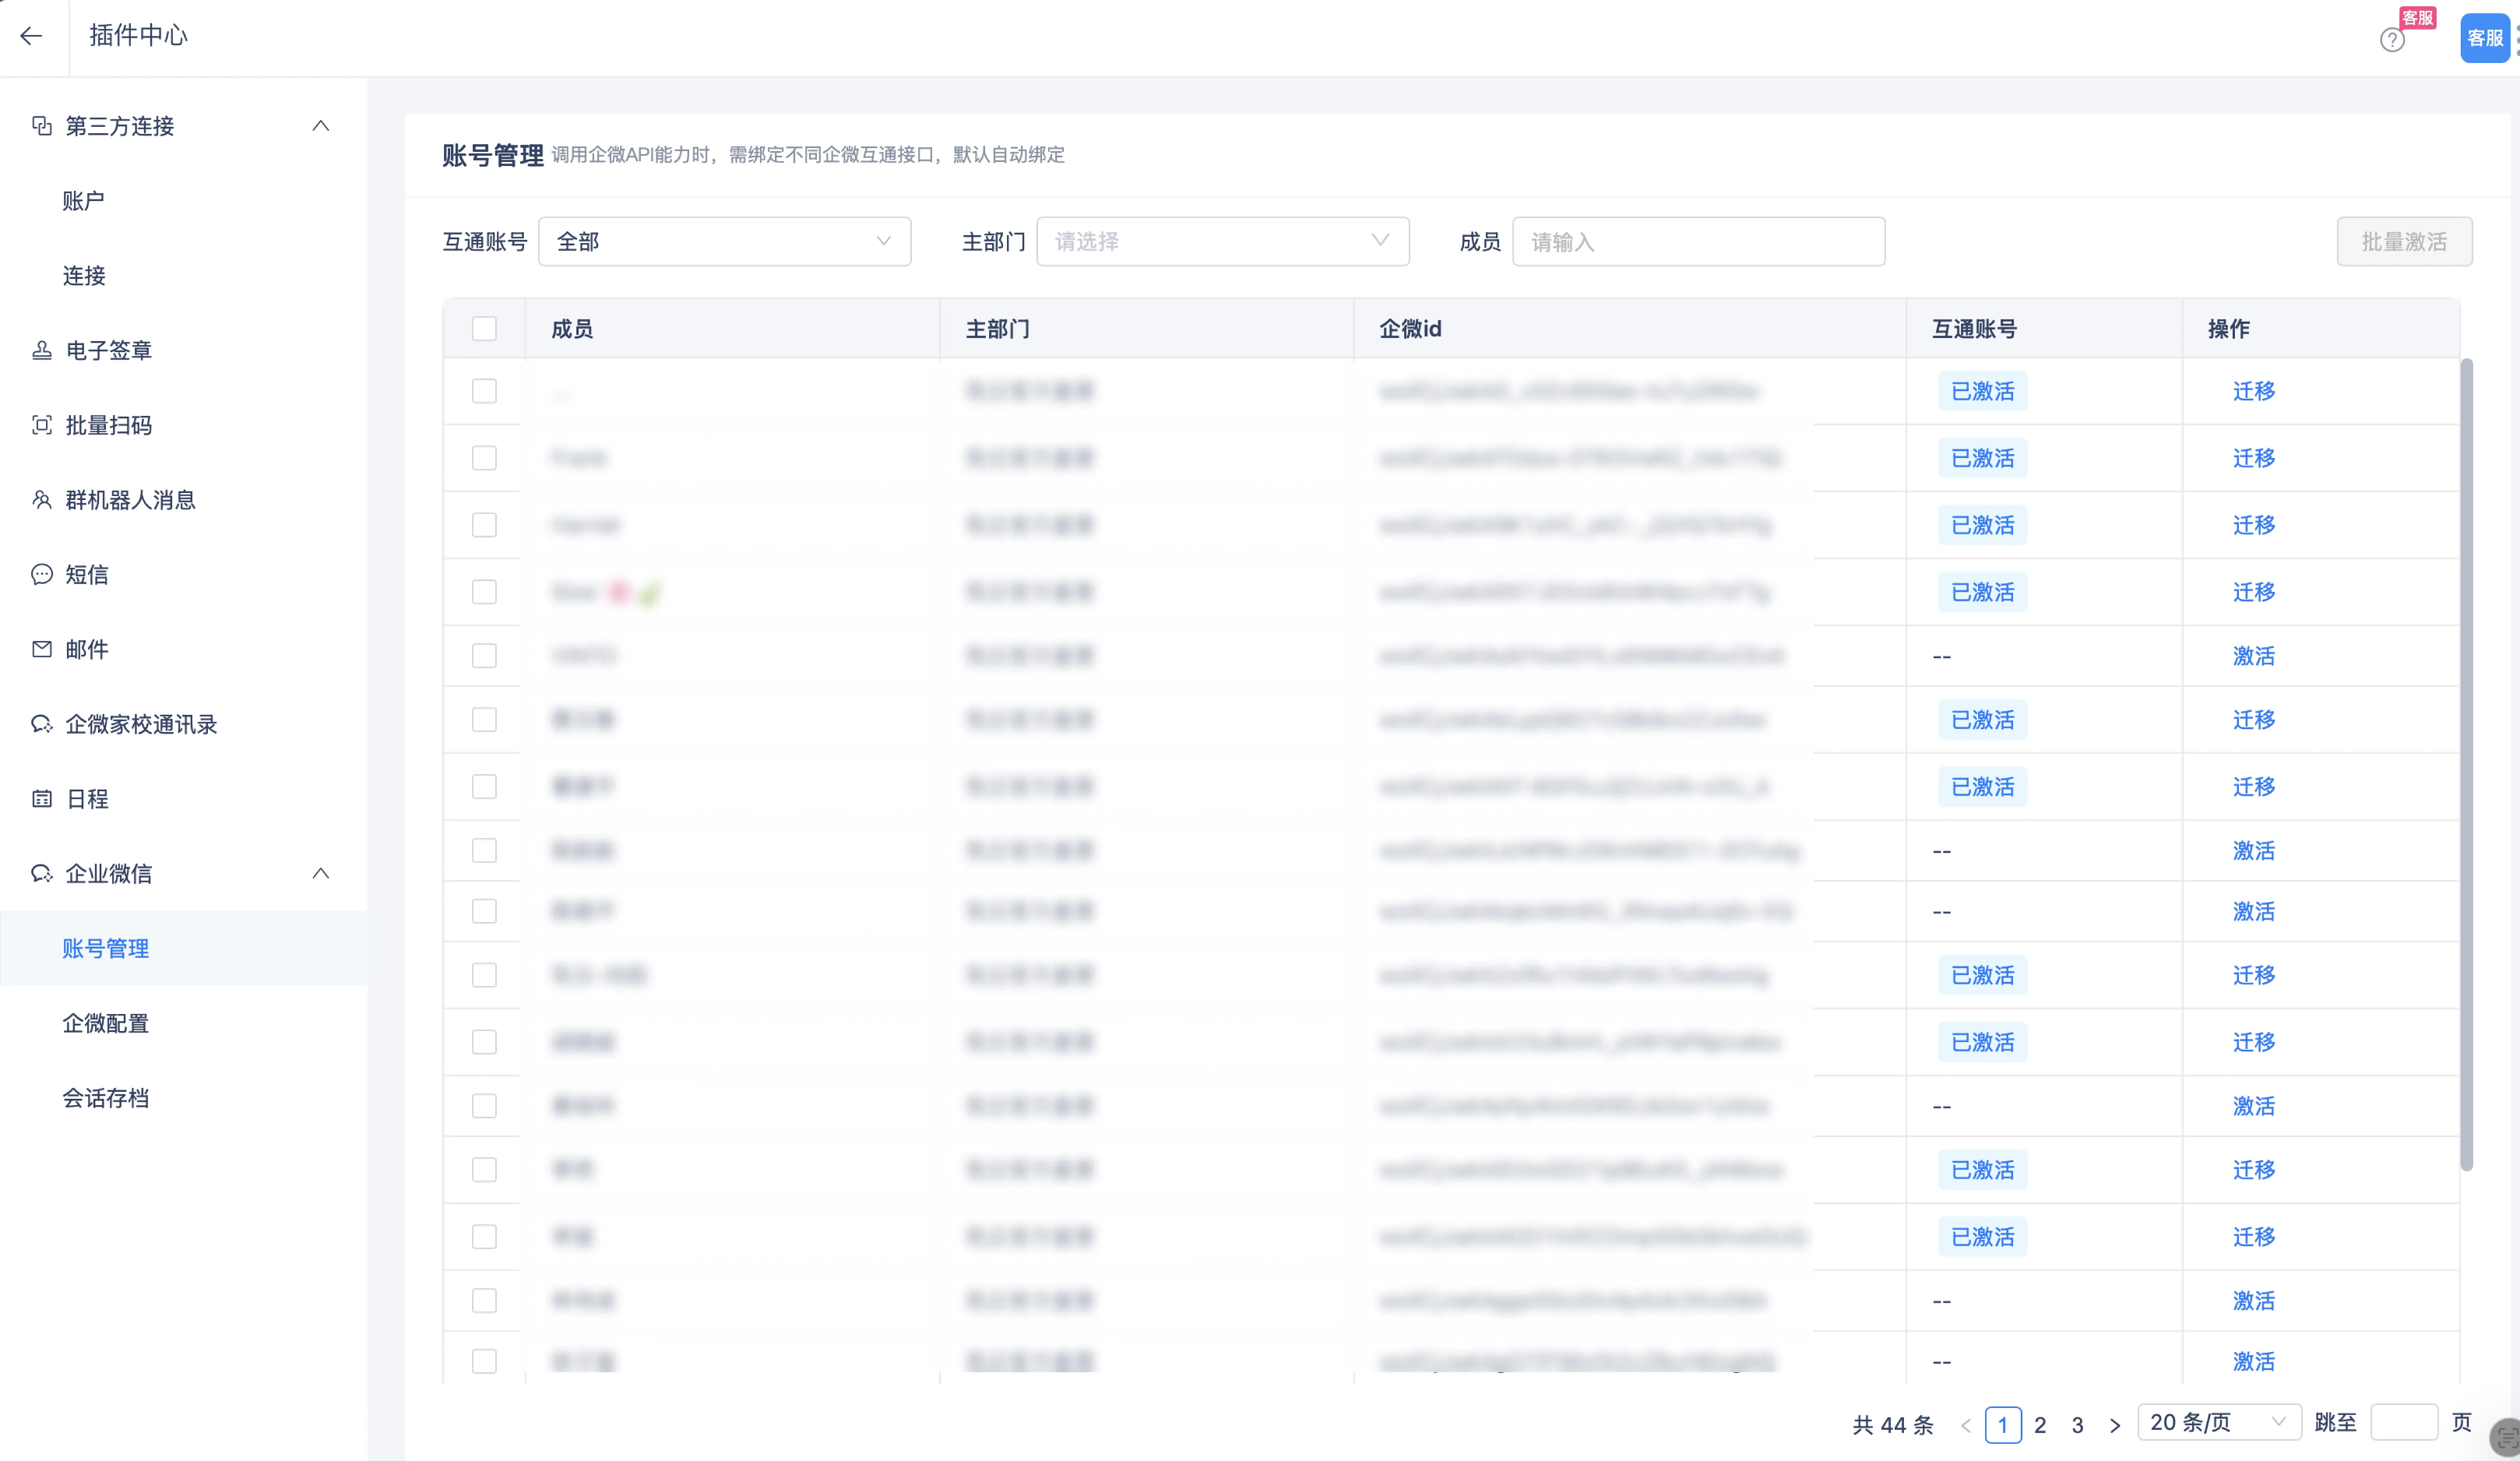Expand the 主部门 请选择 dropdown
This screenshot has height=1461, width=2520.
tap(1221, 241)
